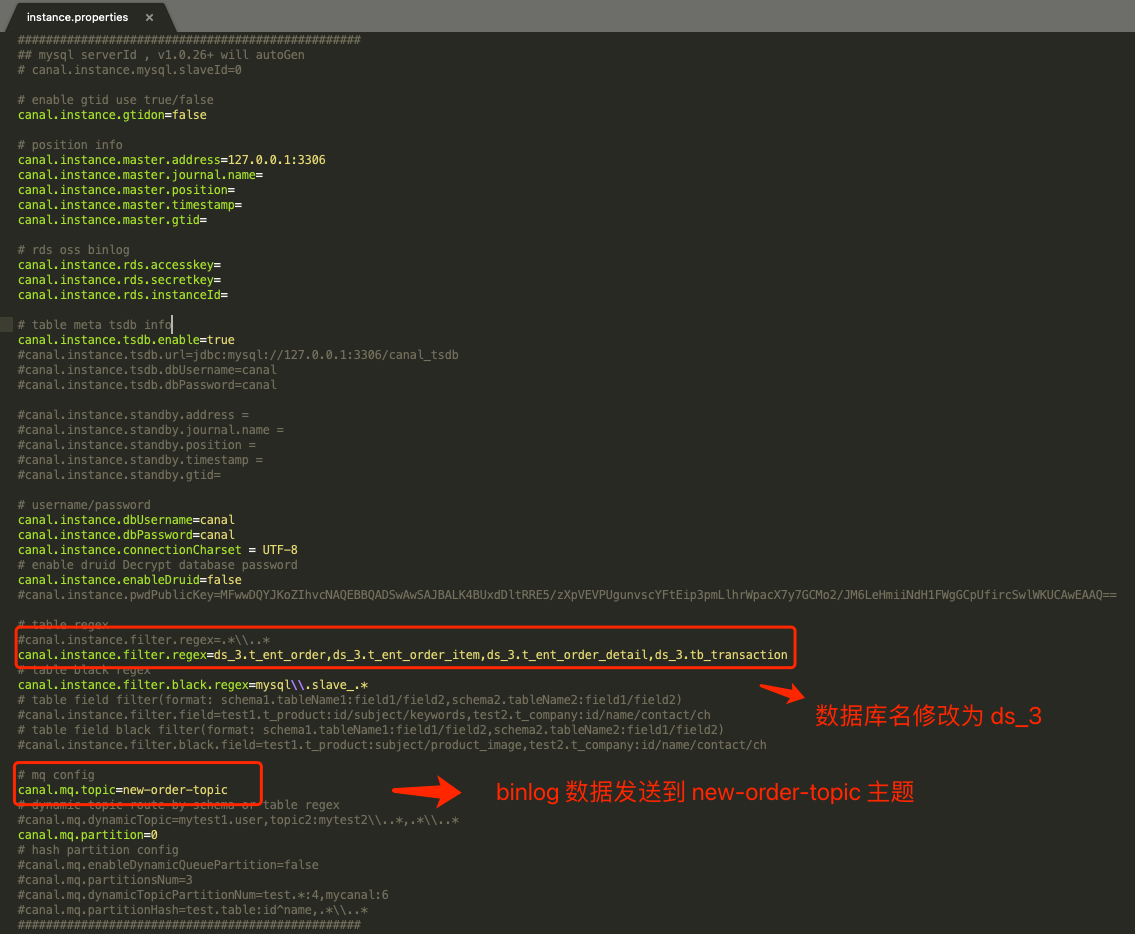
Task: Click the connectionCharset = UTF-8 line
Action: tap(157, 550)
